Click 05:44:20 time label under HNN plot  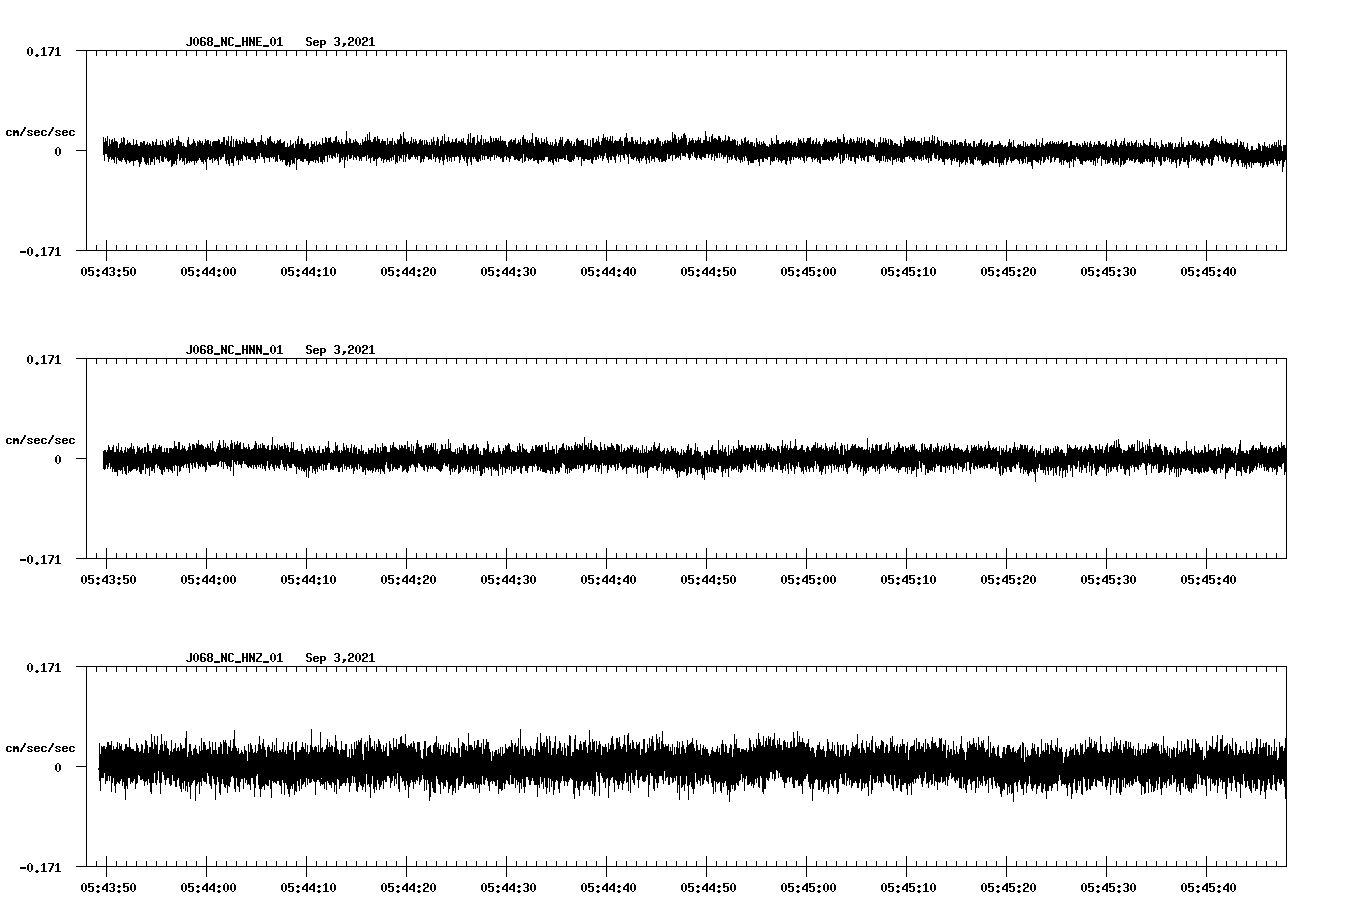click(408, 580)
